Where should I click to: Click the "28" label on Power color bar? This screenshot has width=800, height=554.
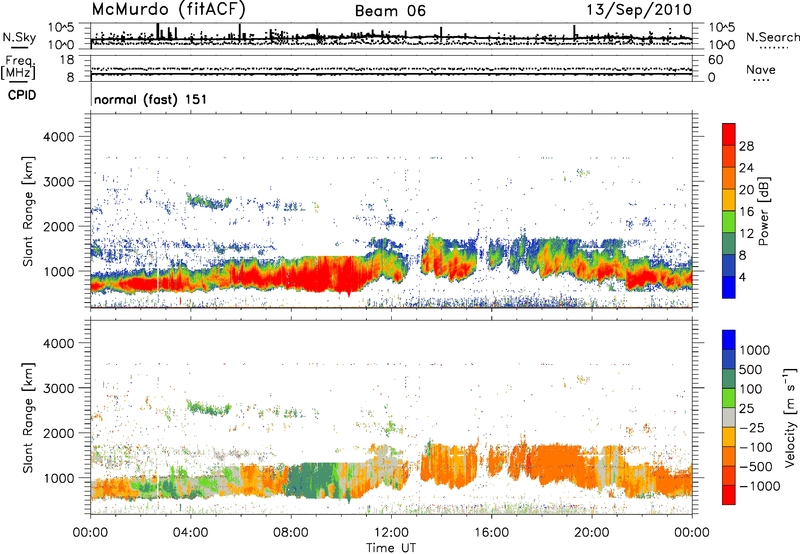pos(746,146)
